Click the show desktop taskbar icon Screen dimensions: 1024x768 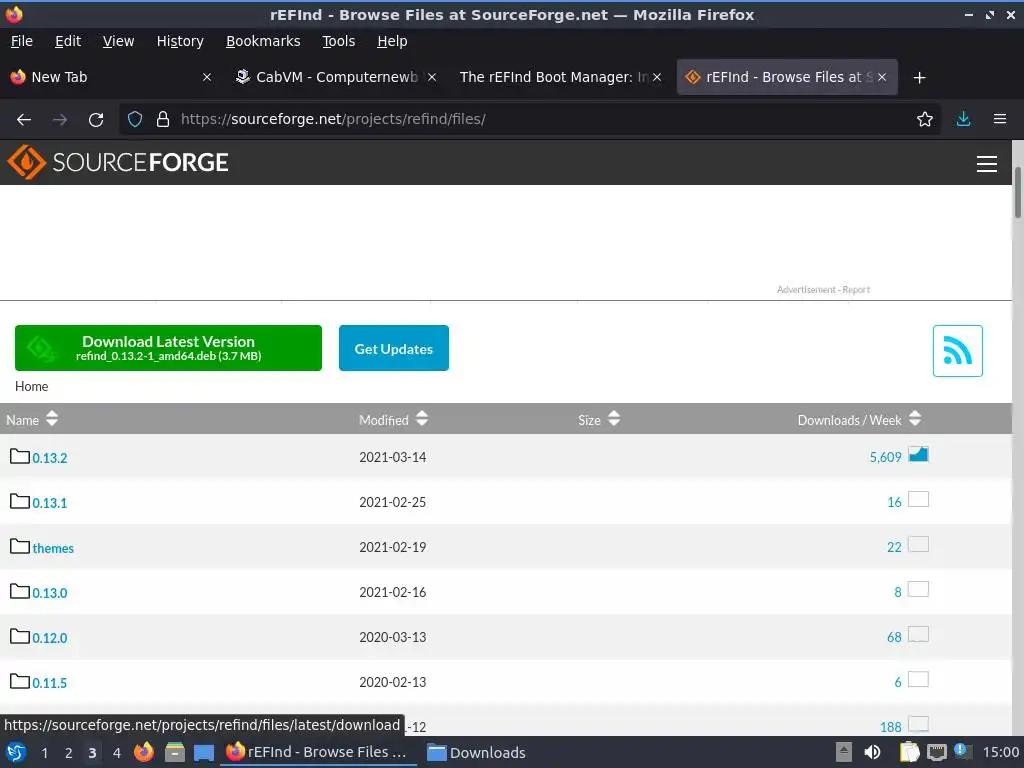(204, 753)
